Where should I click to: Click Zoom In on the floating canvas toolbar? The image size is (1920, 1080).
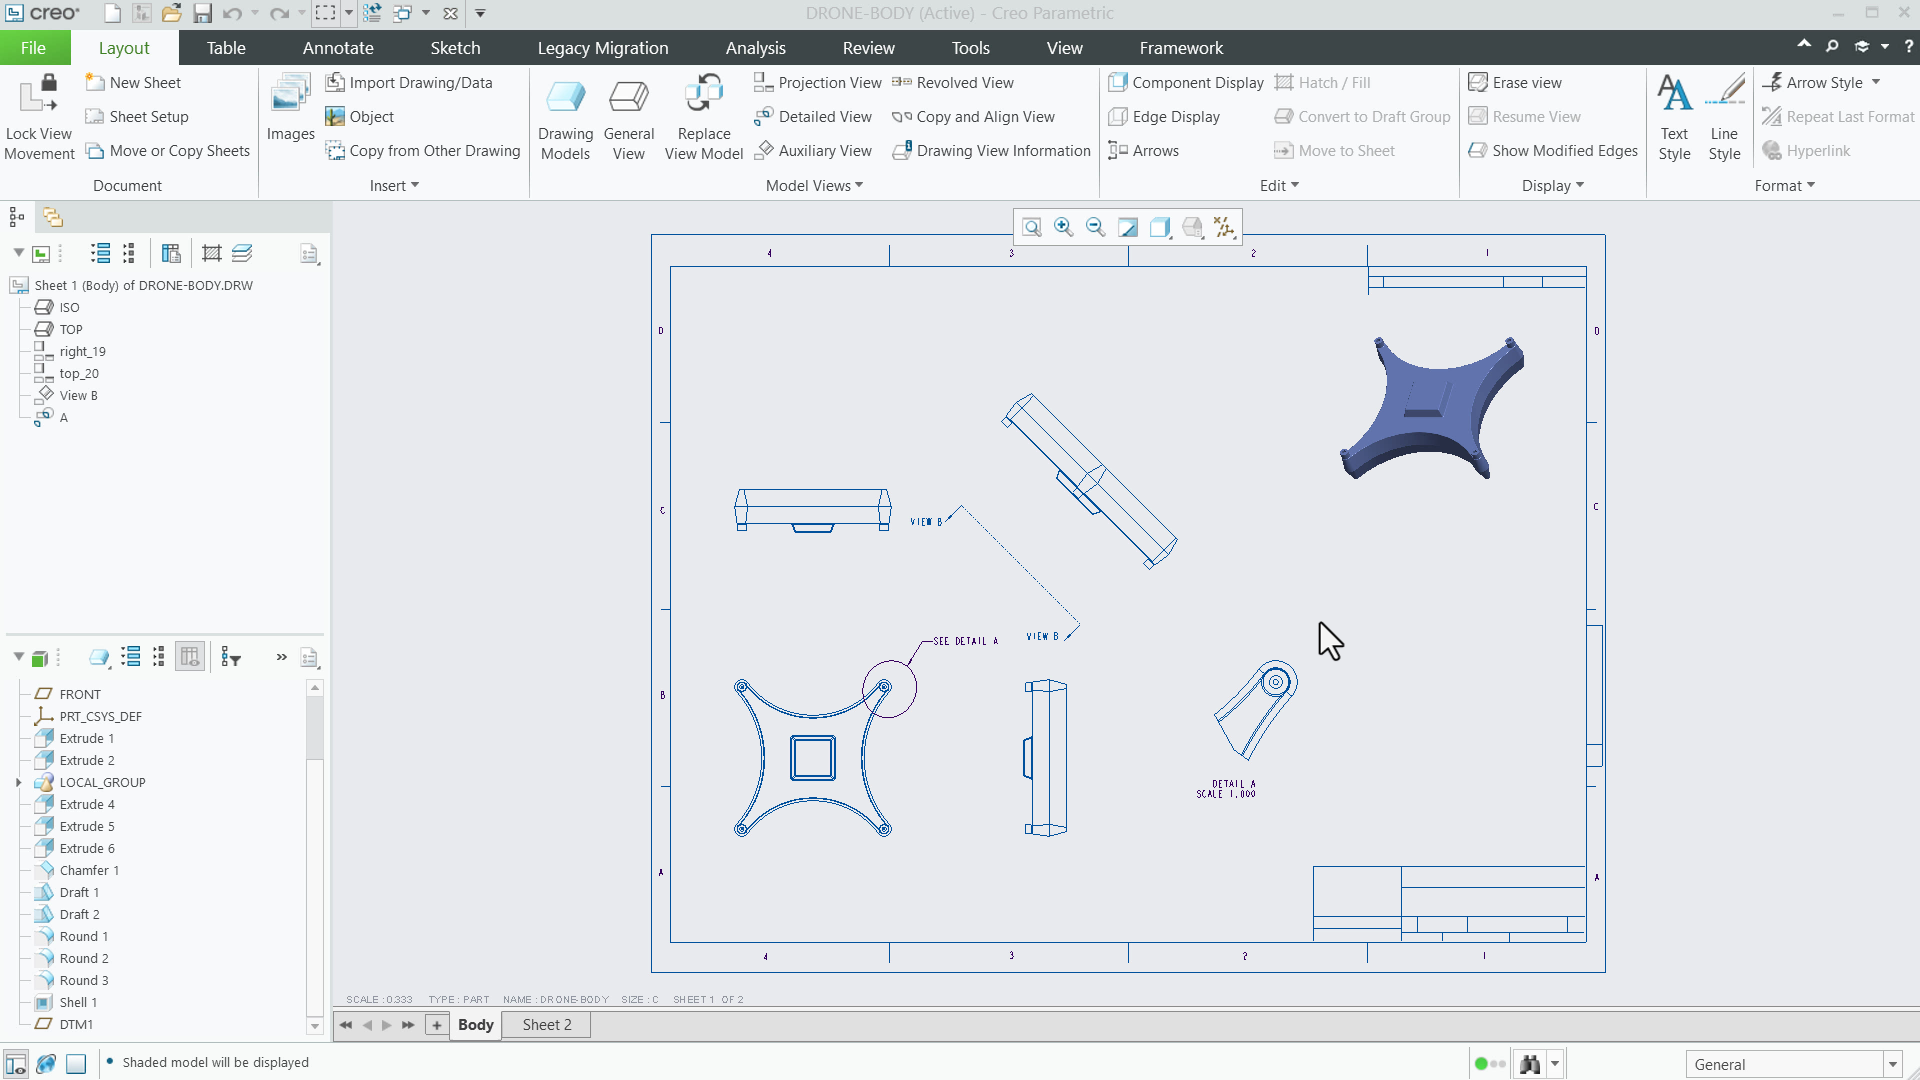pyautogui.click(x=1063, y=227)
